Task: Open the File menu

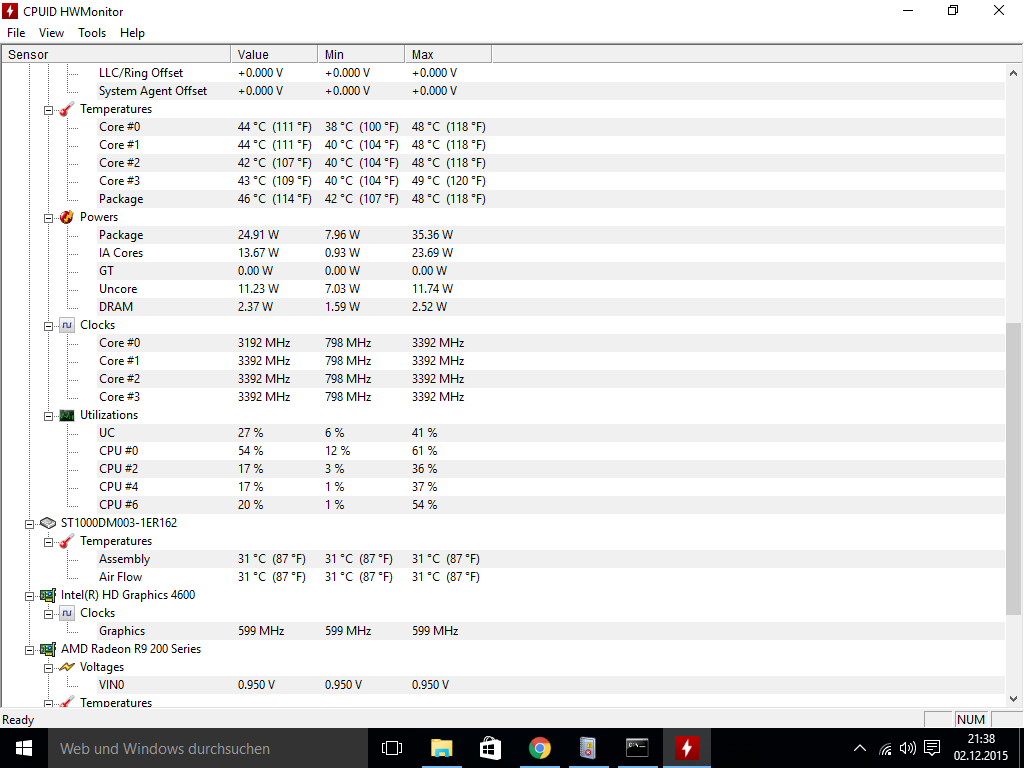Action: (x=16, y=33)
